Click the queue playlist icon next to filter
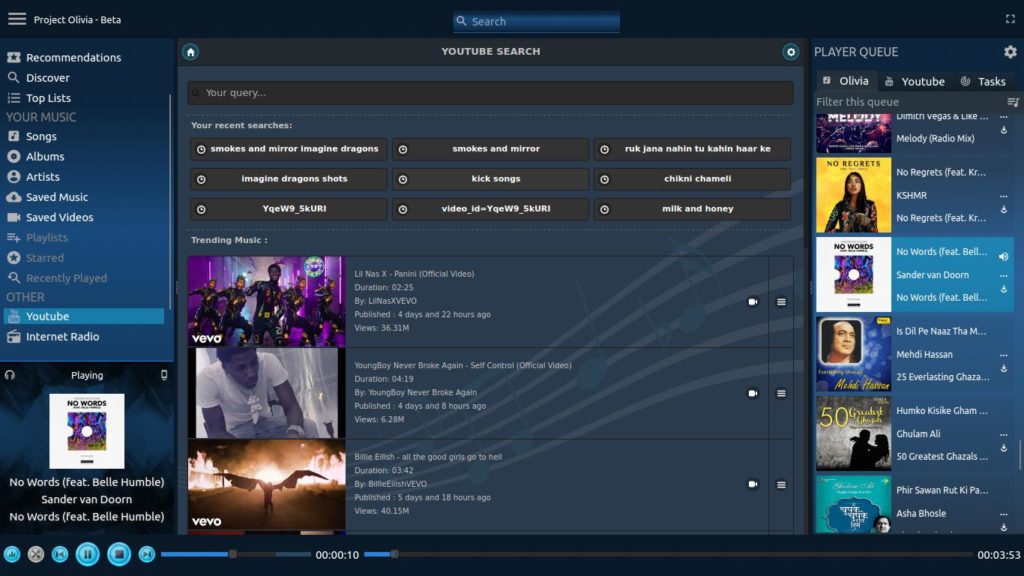The height and width of the screenshot is (576, 1024). pyautogui.click(x=1013, y=102)
